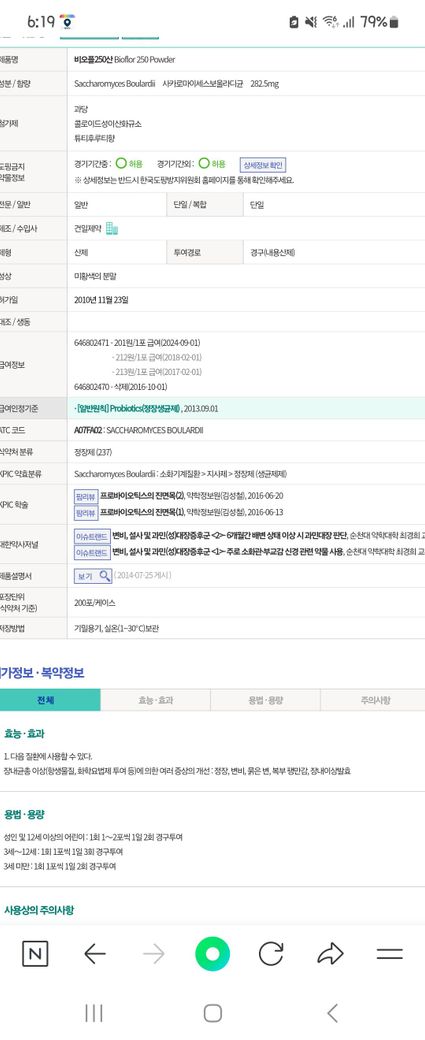Open the 상세정보 확인 button
The image size is (425, 1040).
[x=263, y=164]
